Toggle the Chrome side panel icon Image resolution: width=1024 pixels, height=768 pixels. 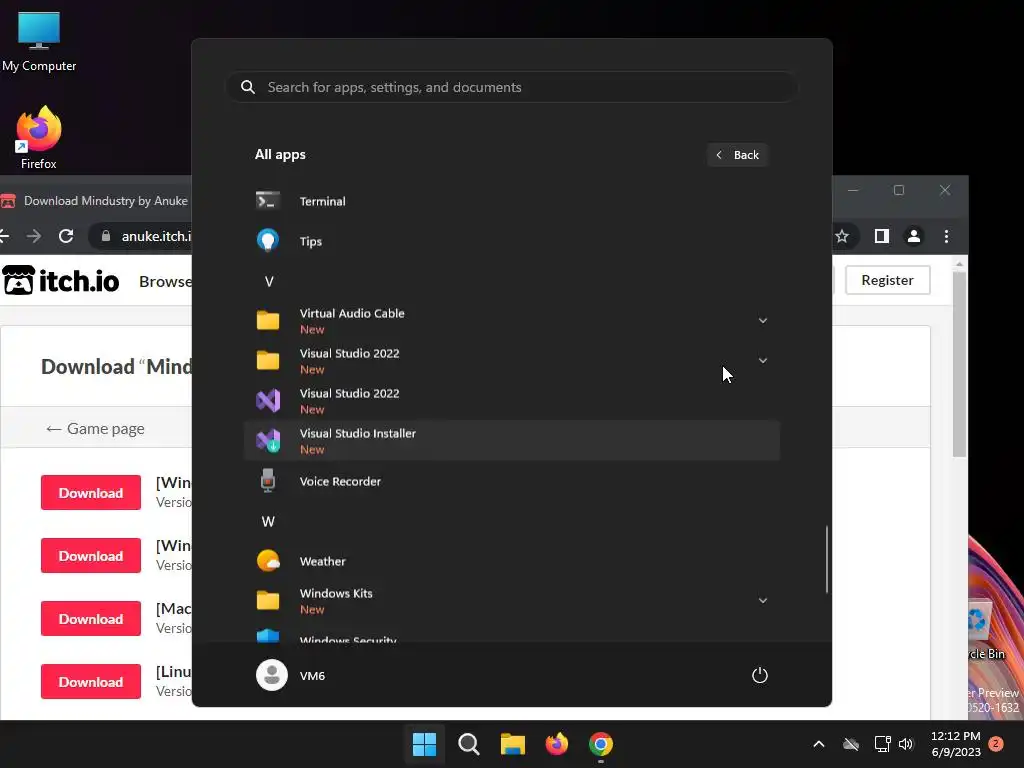pyautogui.click(x=882, y=236)
